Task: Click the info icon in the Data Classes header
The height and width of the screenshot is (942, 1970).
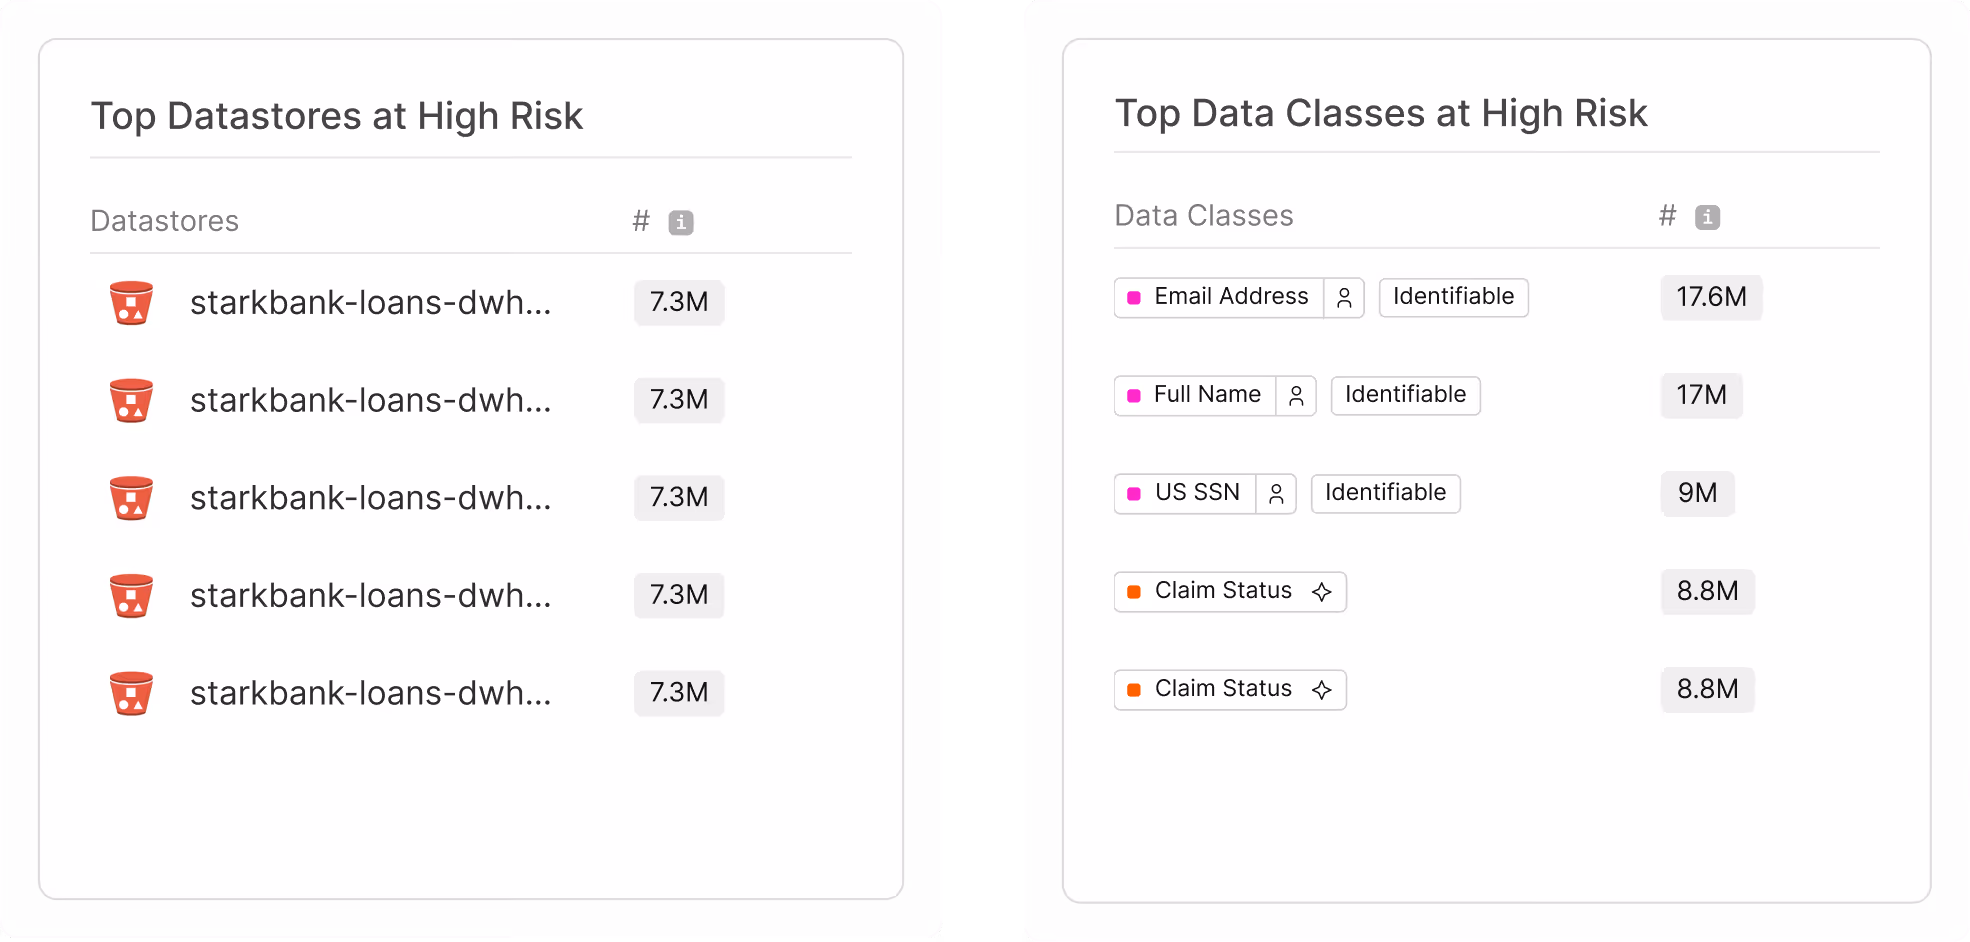Action: pos(1707,217)
